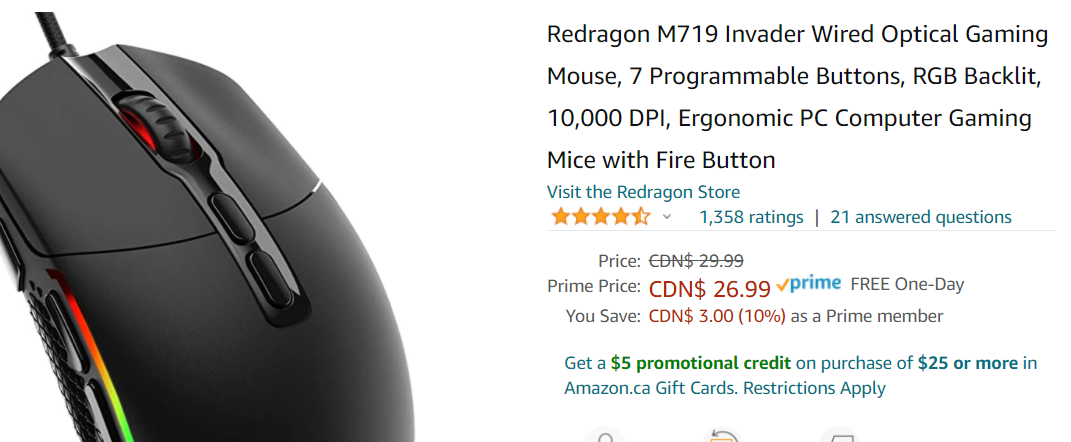Expand the ratings breakdown chevron beside stars
The height and width of the screenshot is (442, 1071).
[x=667, y=217]
